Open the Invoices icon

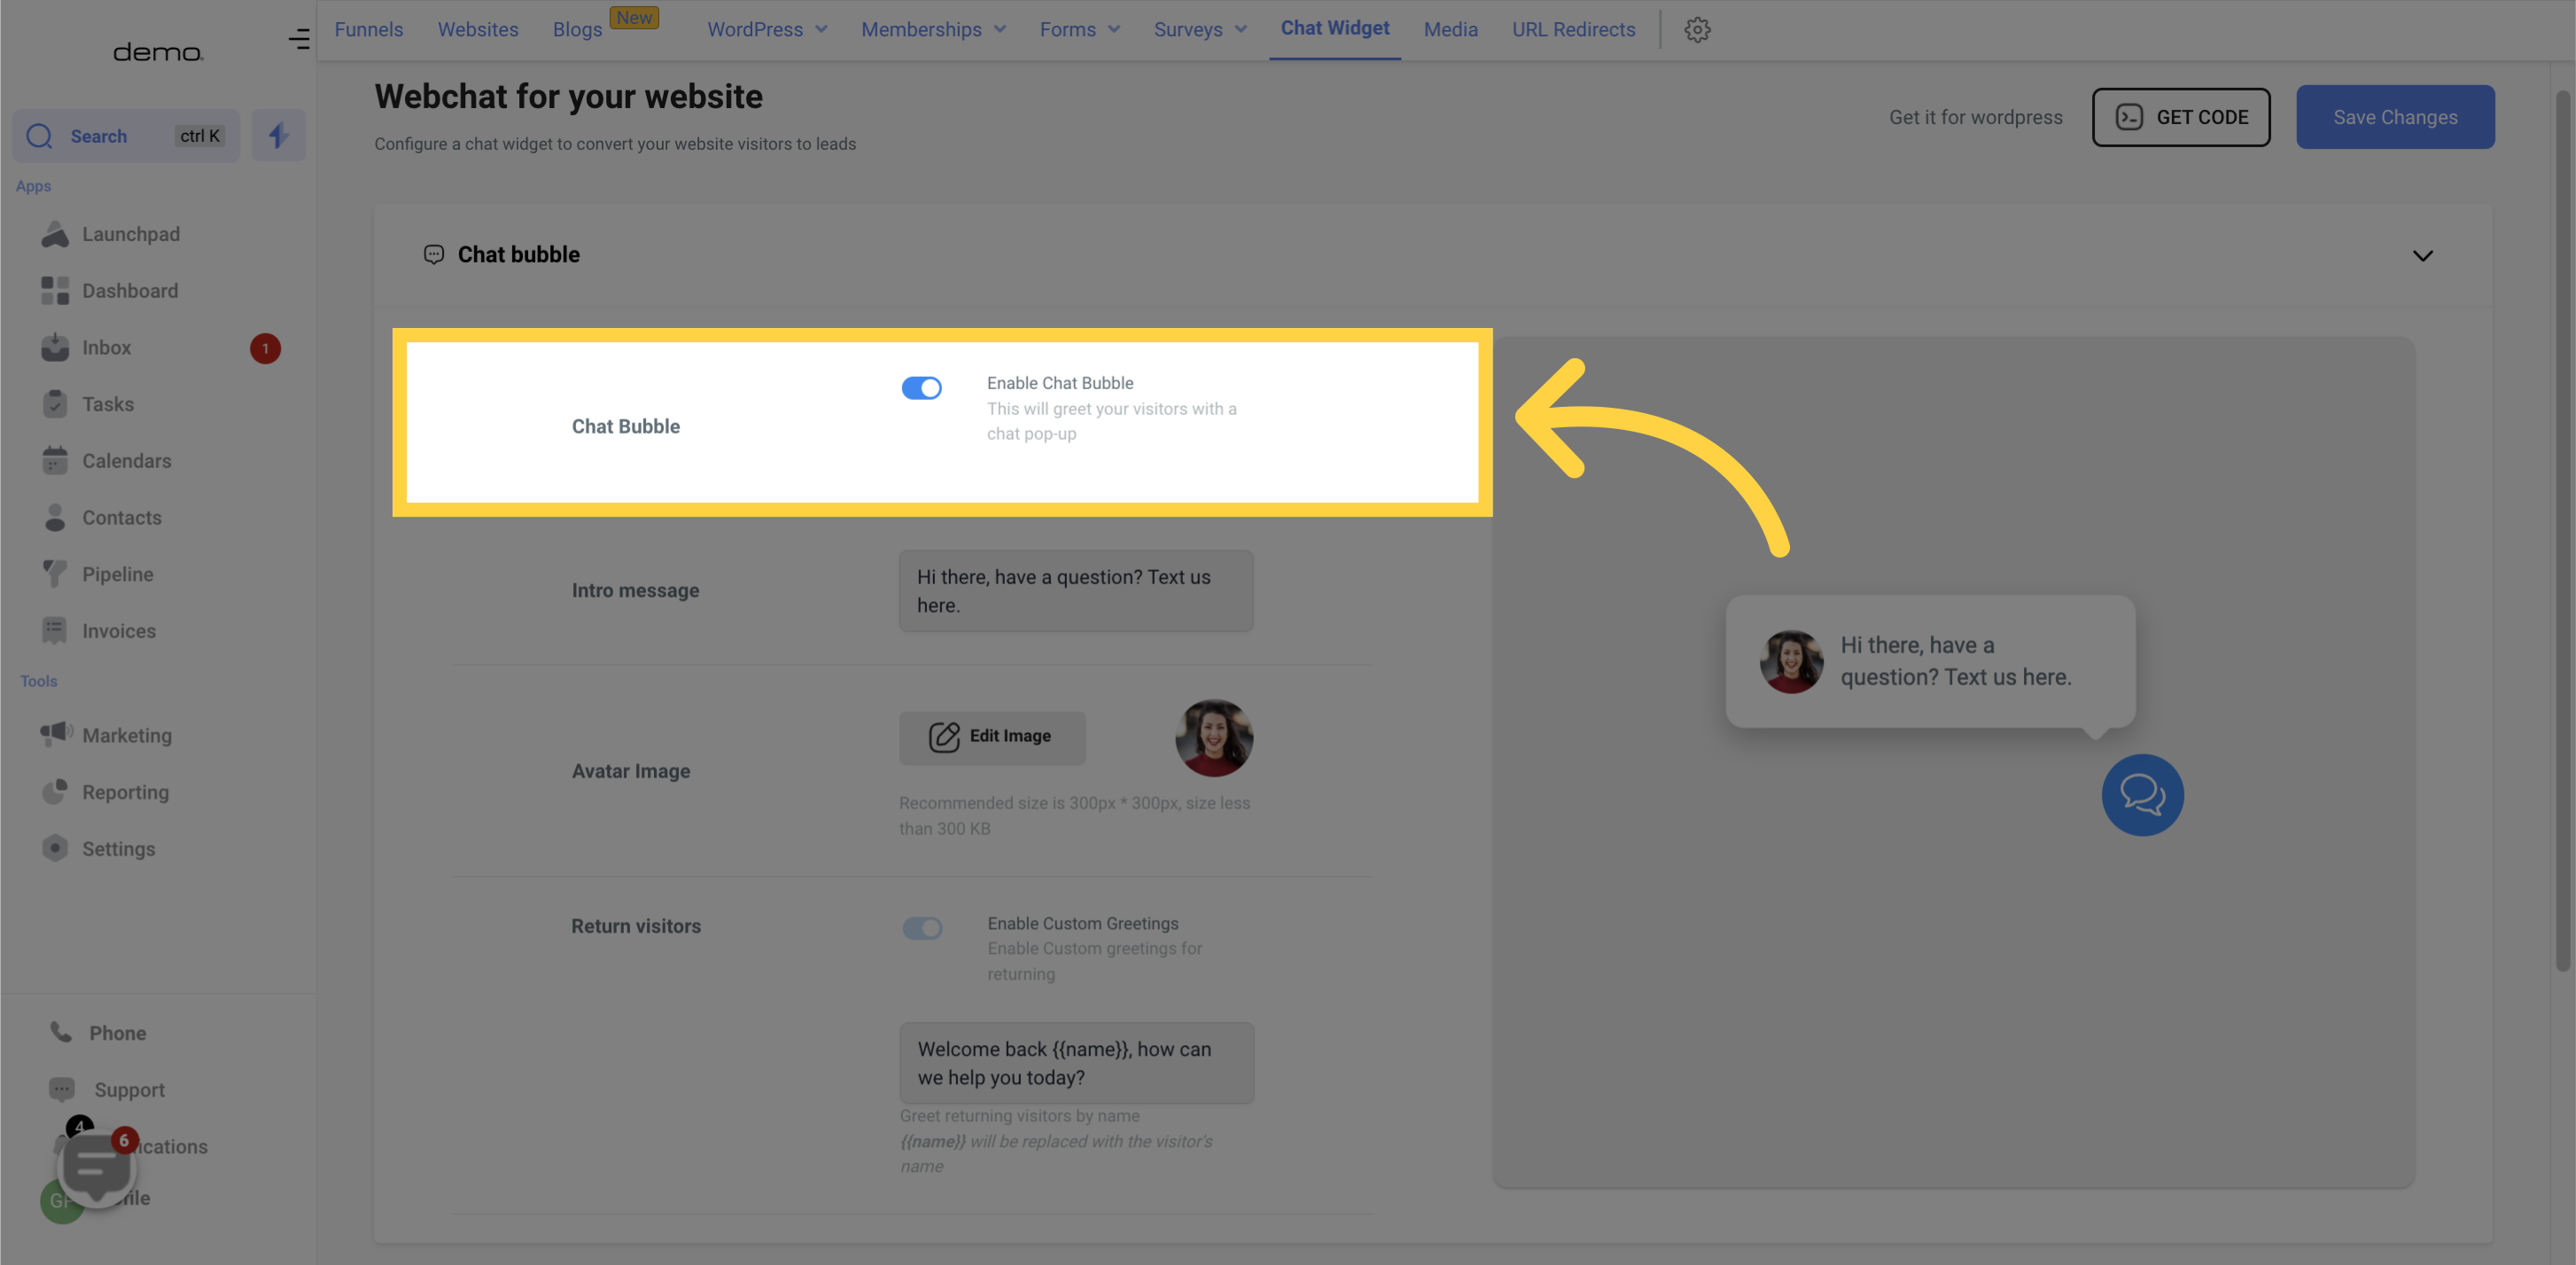point(55,631)
